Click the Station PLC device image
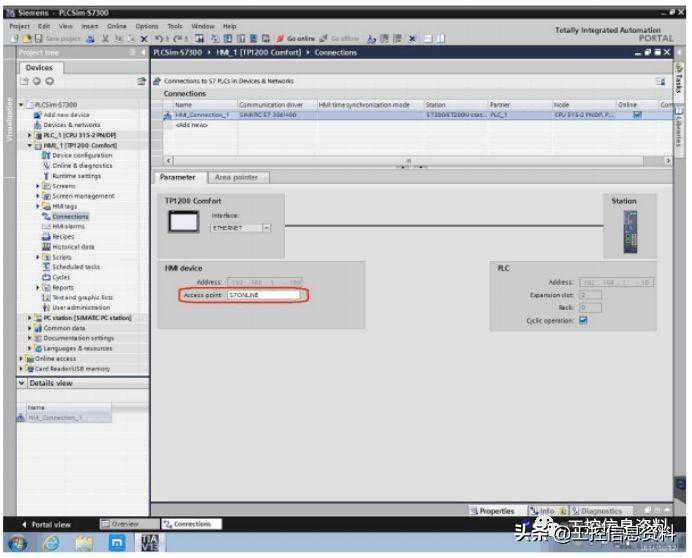 (x=629, y=231)
